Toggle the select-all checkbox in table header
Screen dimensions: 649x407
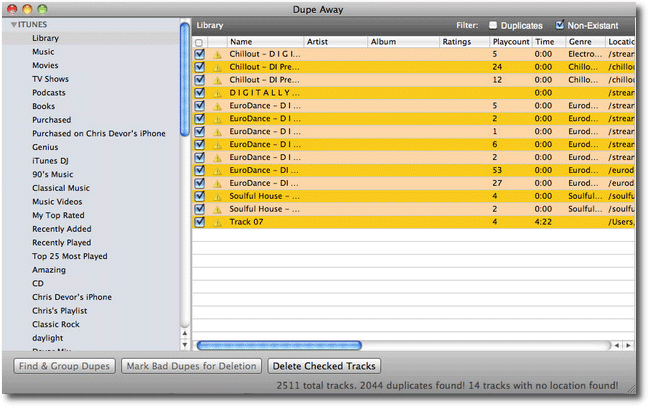point(199,42)
